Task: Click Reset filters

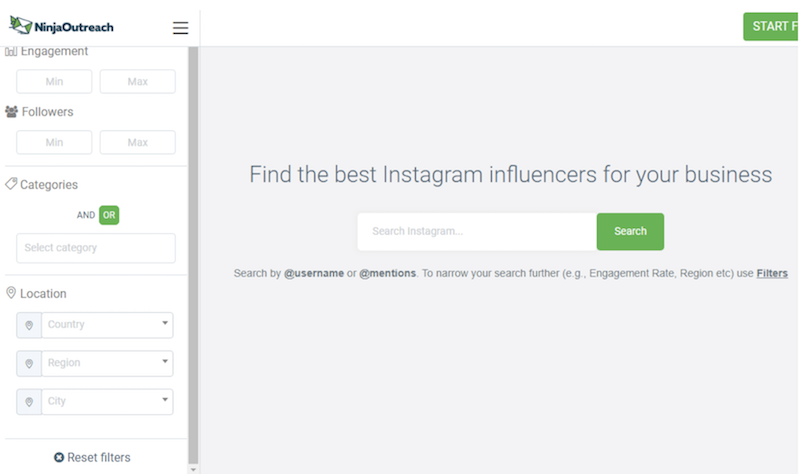Action: pyautogui.click(x=92, y=458)
